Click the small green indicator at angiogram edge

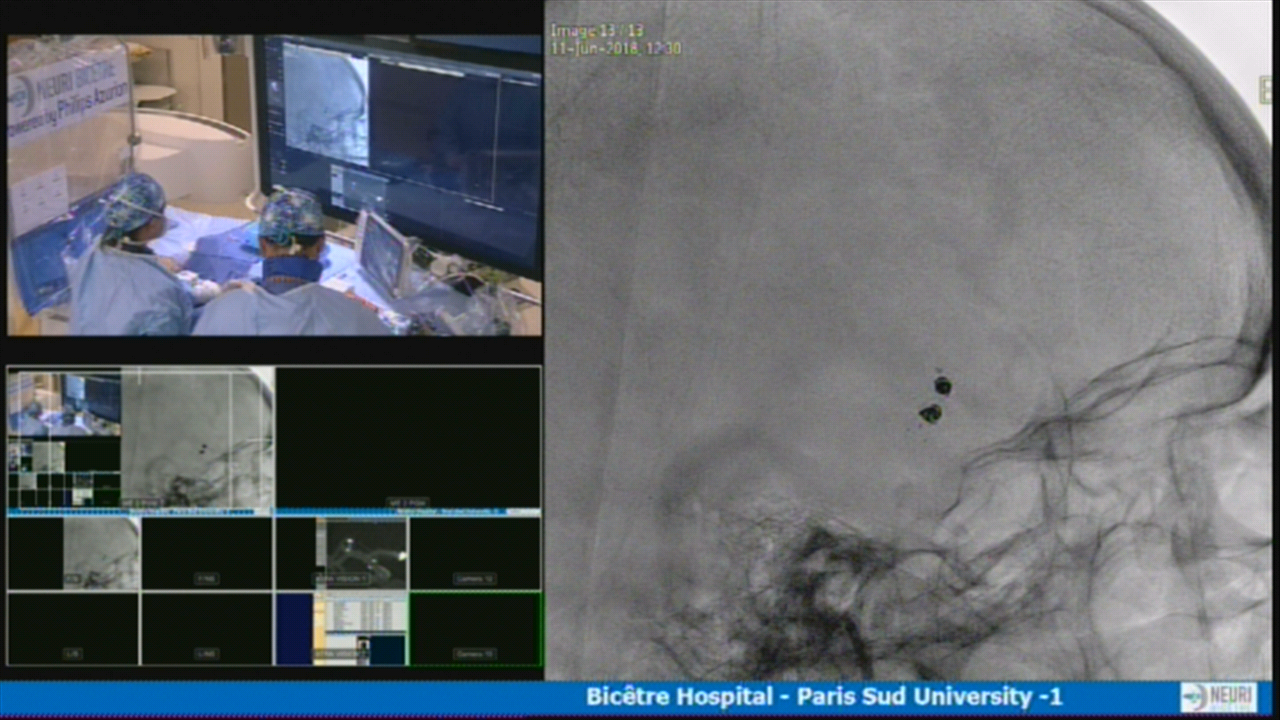1265,90
